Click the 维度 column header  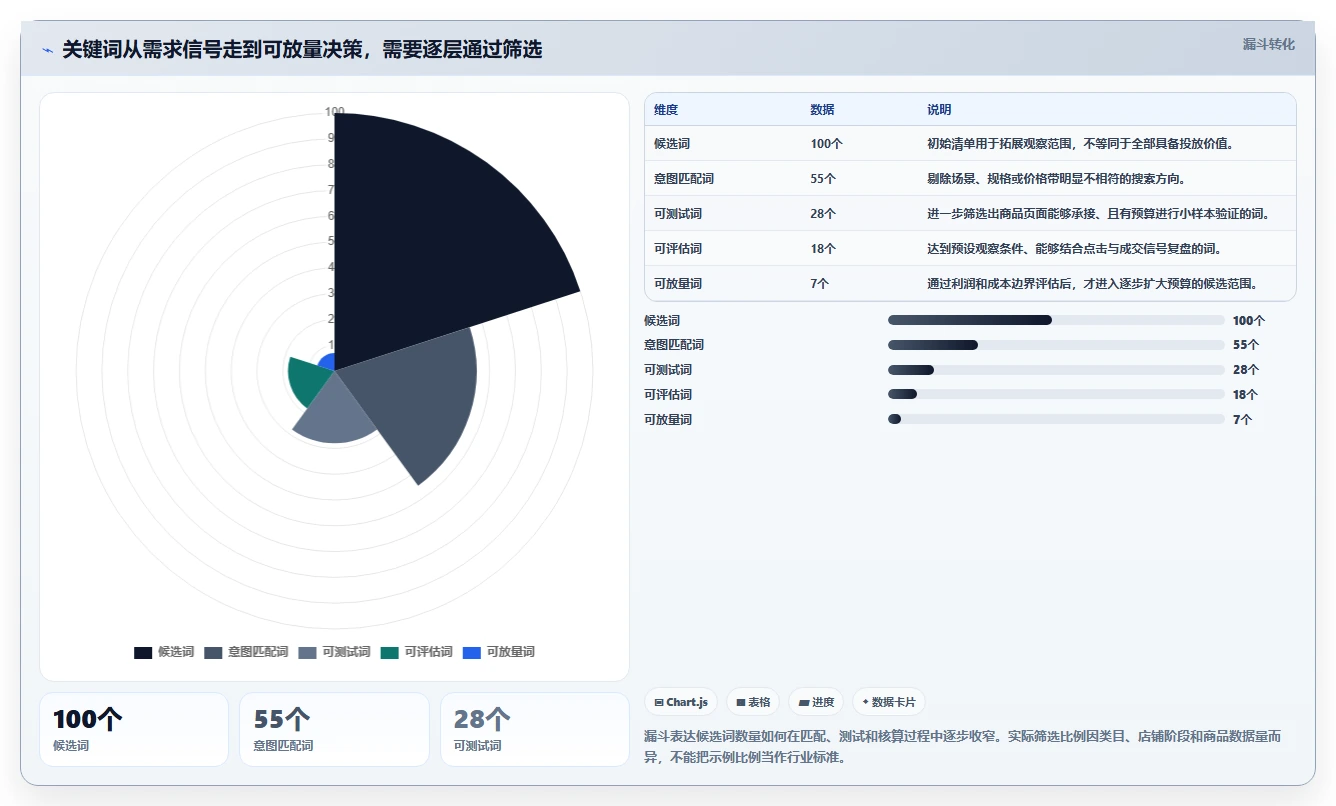(666, 110)
